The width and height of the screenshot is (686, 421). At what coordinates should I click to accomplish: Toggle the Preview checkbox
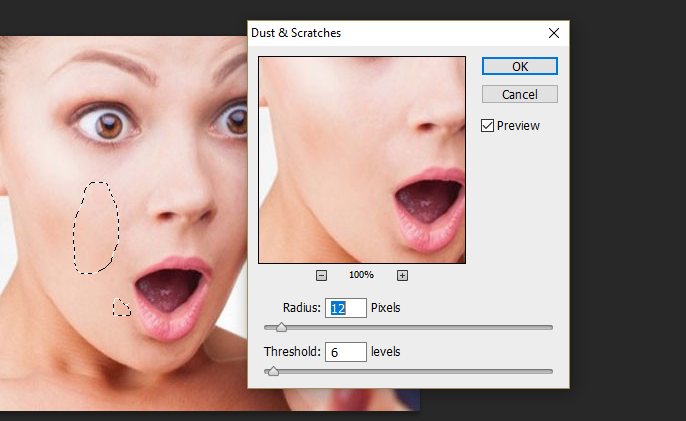(x=487, y=126)
